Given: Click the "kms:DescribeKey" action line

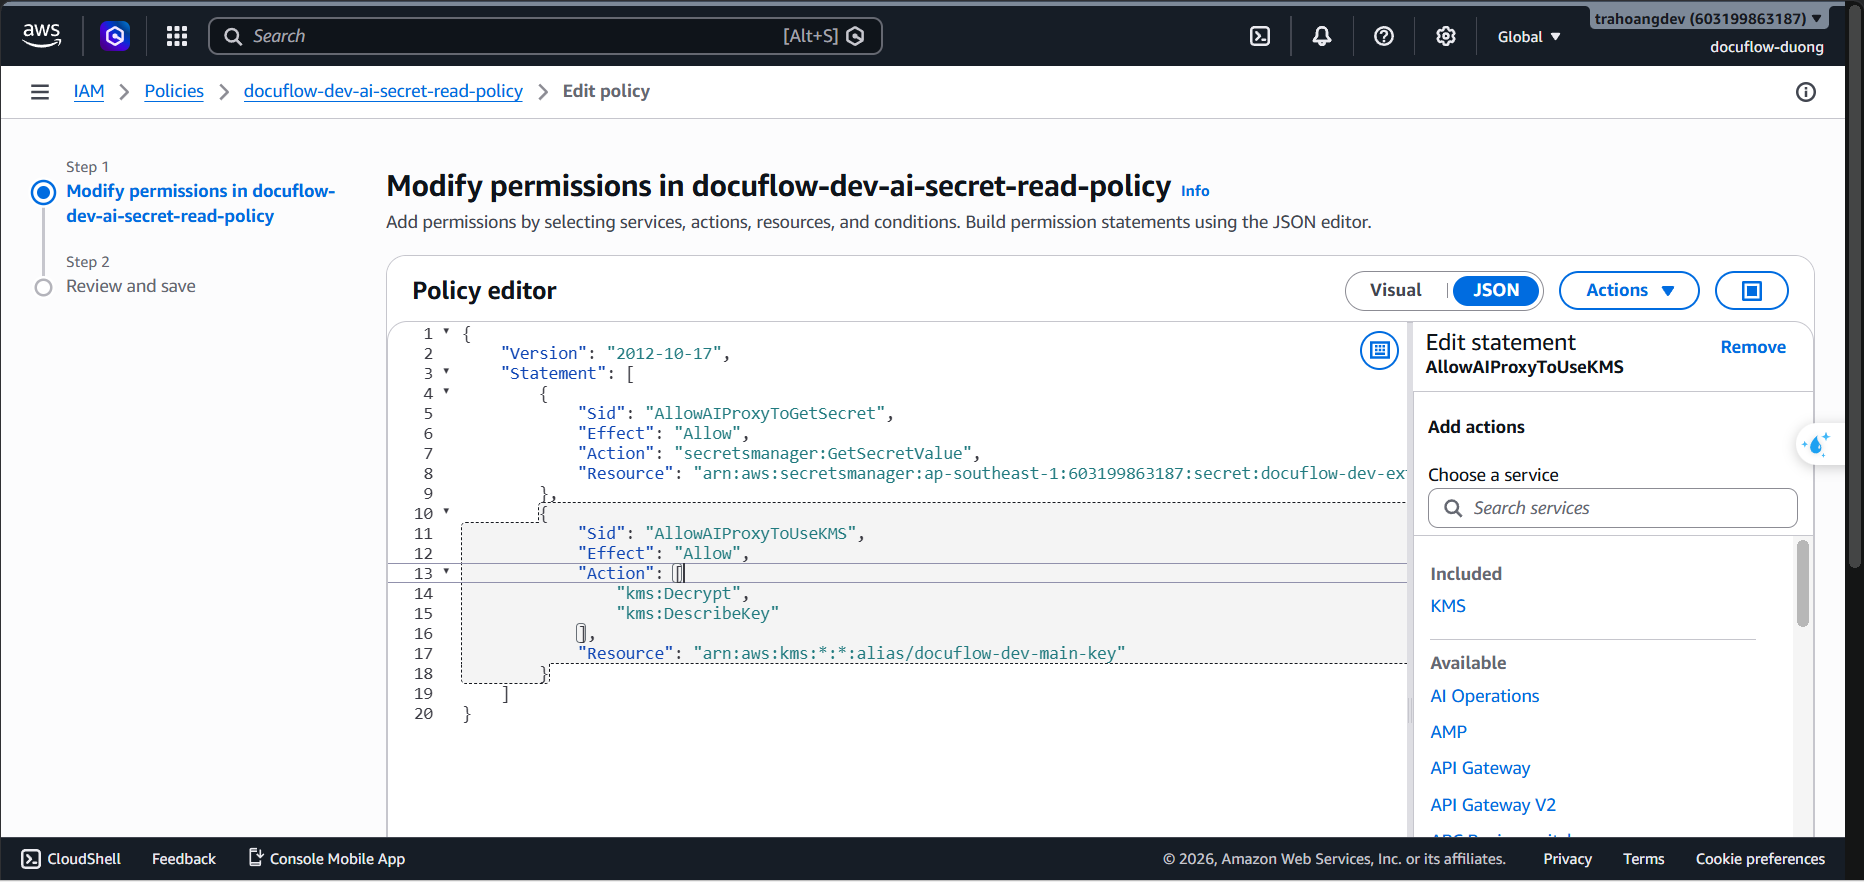Looking at the screenshot, I should point(697,614).
